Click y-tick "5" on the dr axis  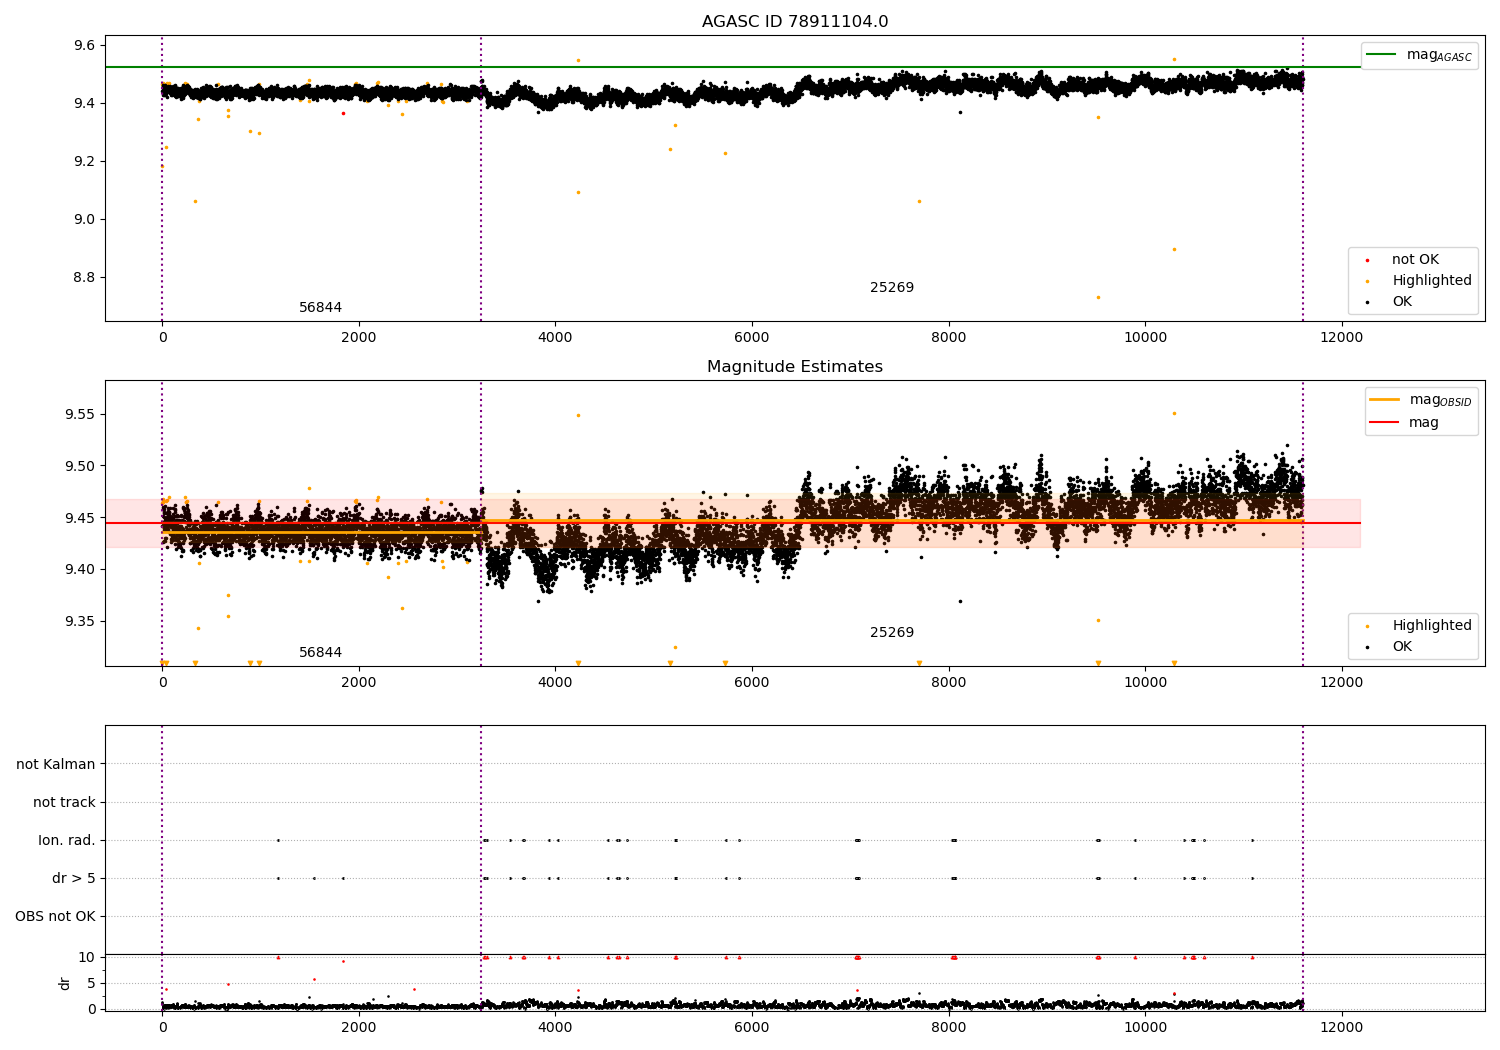pyautogui.click(x=92, y=983)
